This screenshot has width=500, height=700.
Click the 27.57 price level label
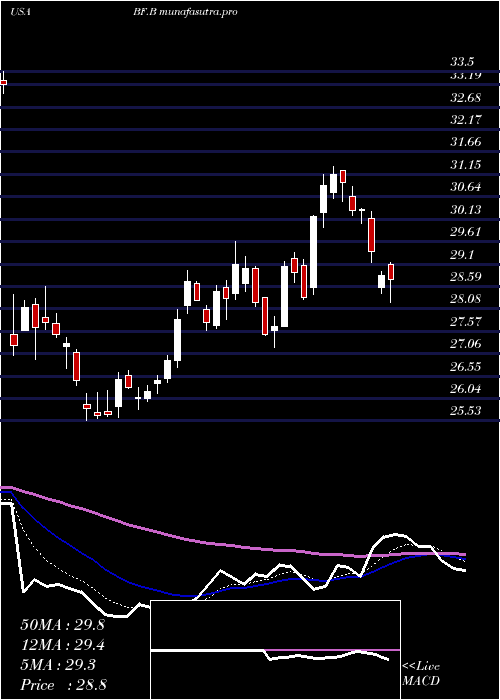tap(466, 322)
